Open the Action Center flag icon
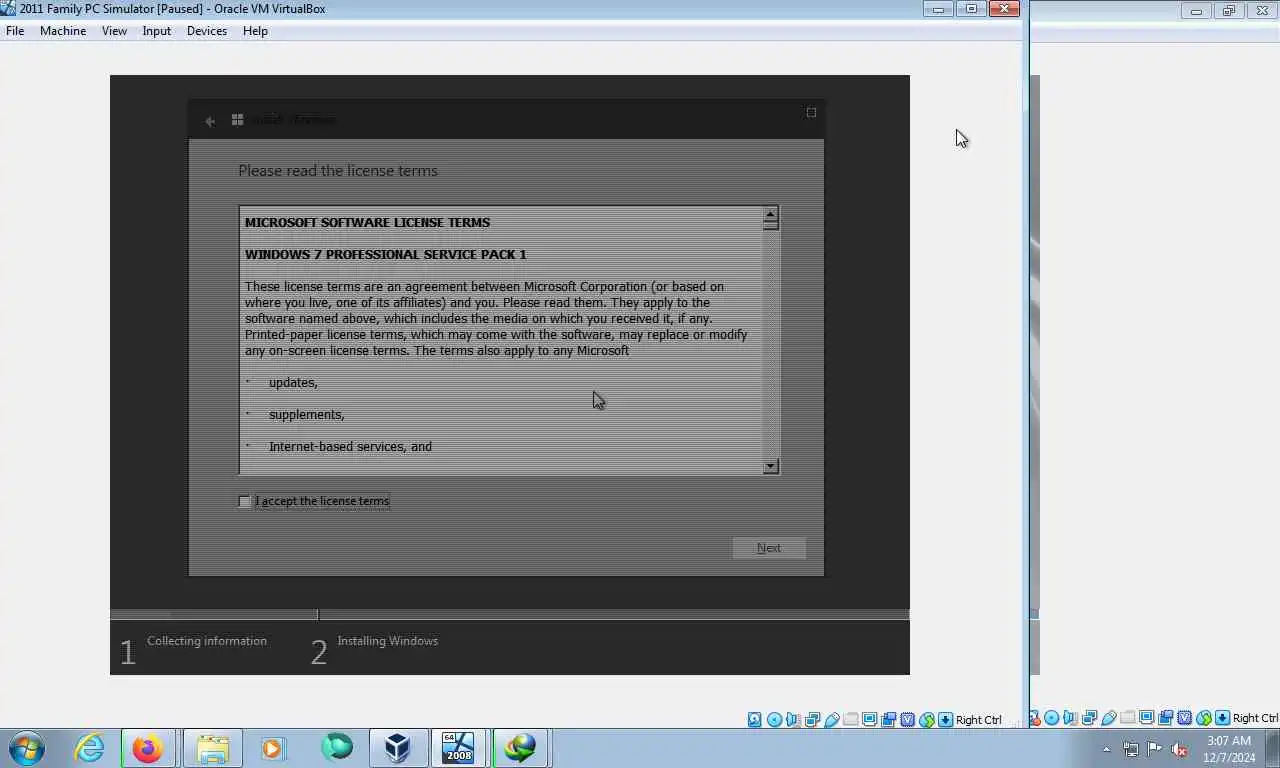Image resolution: width=1280 pixels, height=768 pixels. pyautogui.click(x=1155, y=749)
